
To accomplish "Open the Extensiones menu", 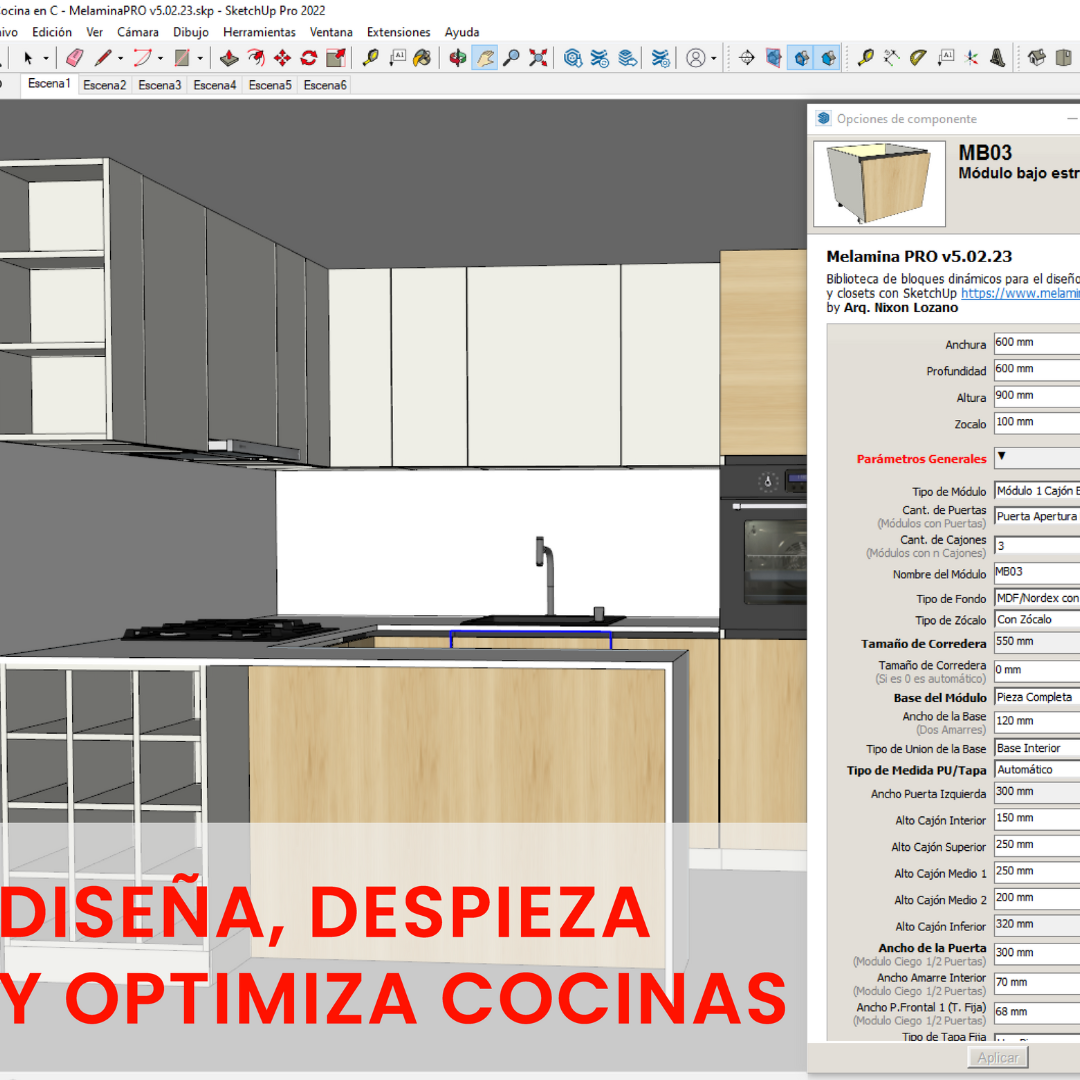I will (398, 32).
